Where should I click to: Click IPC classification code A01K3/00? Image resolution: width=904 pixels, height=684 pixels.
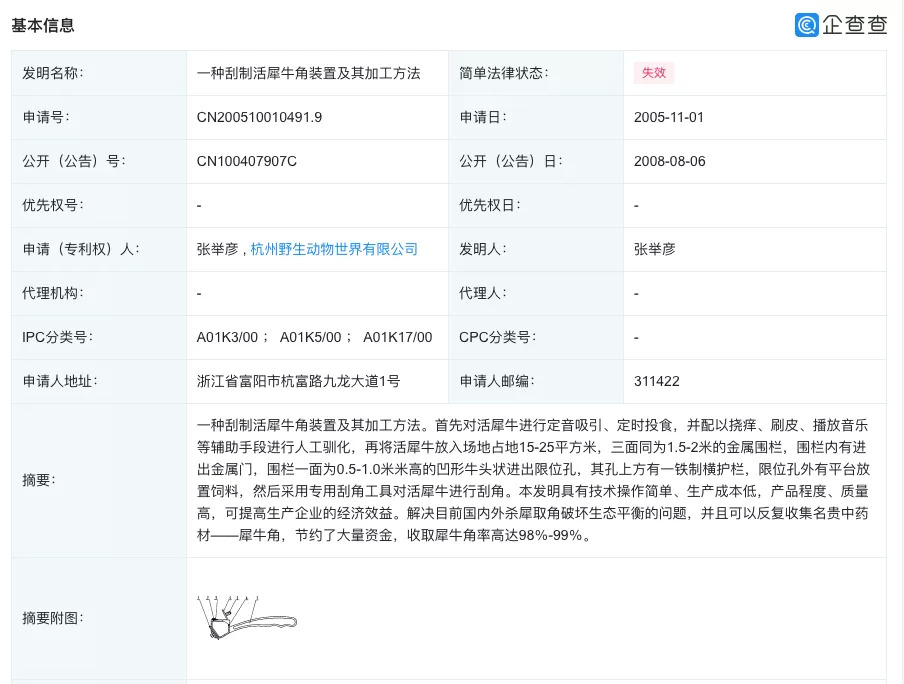(229, 337)
